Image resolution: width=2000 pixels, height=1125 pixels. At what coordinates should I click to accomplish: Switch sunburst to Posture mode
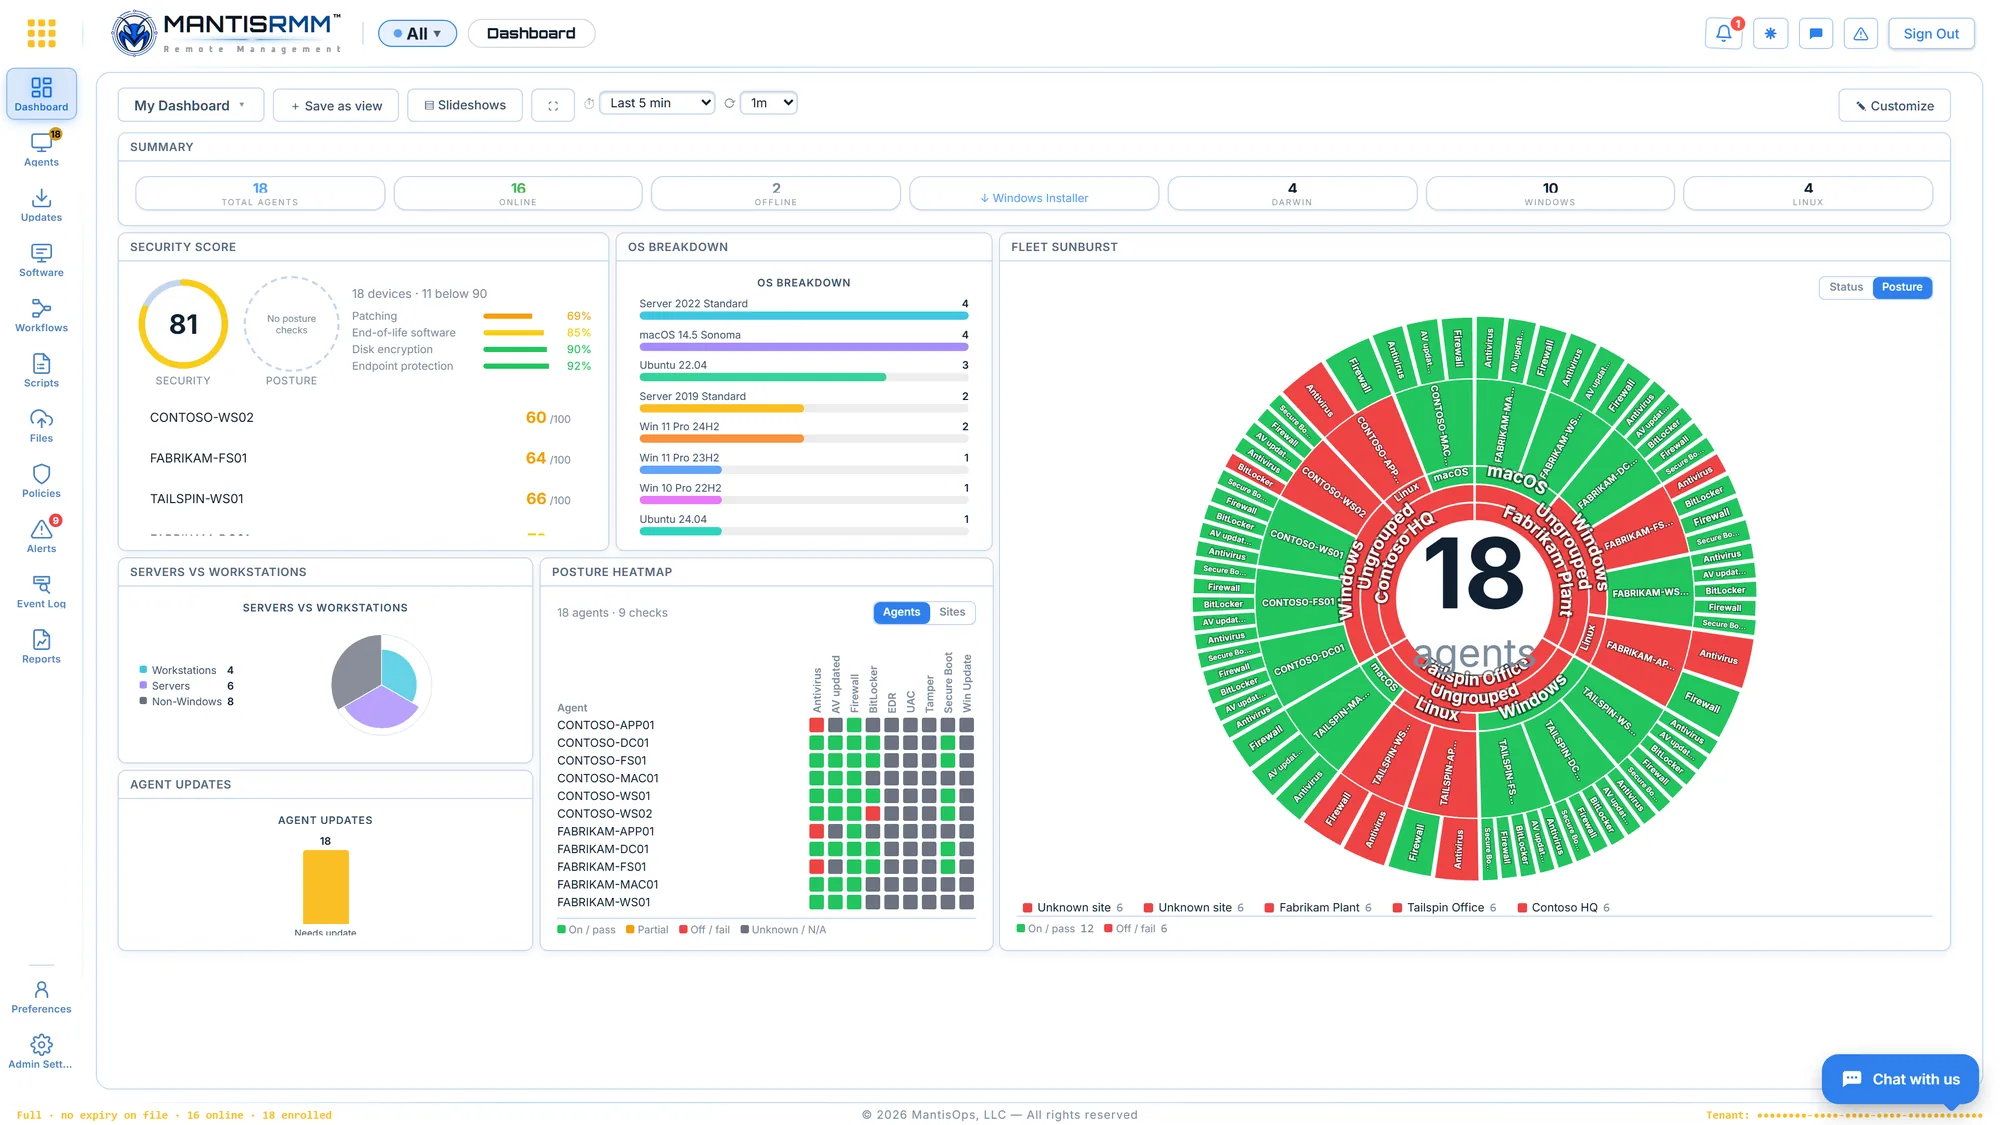click(1902, 287)
